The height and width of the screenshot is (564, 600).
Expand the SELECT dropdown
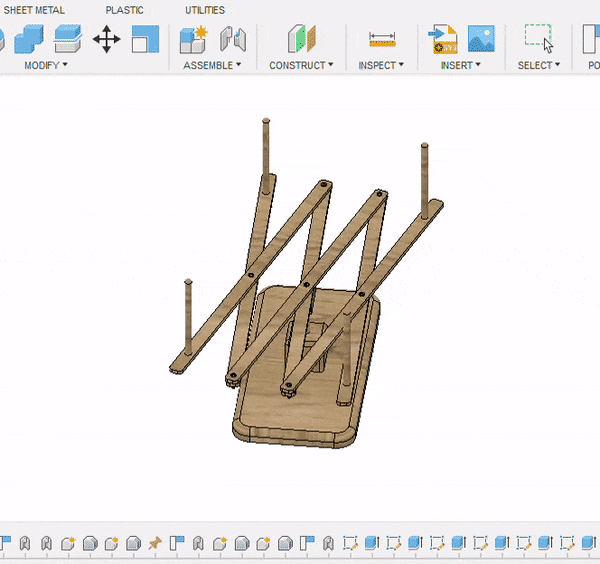coord(539,65)
